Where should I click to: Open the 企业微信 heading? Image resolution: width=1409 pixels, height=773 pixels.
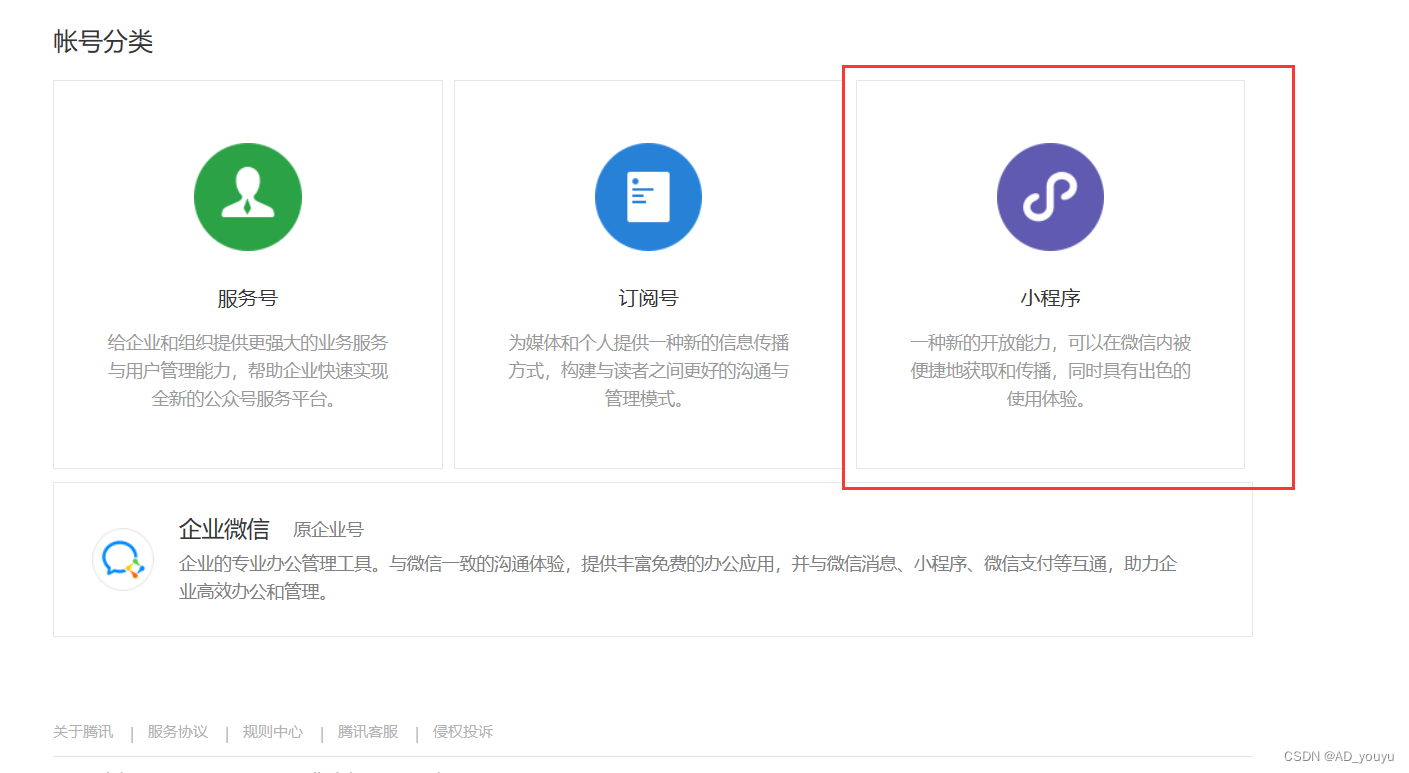click(x=224, y=529)
